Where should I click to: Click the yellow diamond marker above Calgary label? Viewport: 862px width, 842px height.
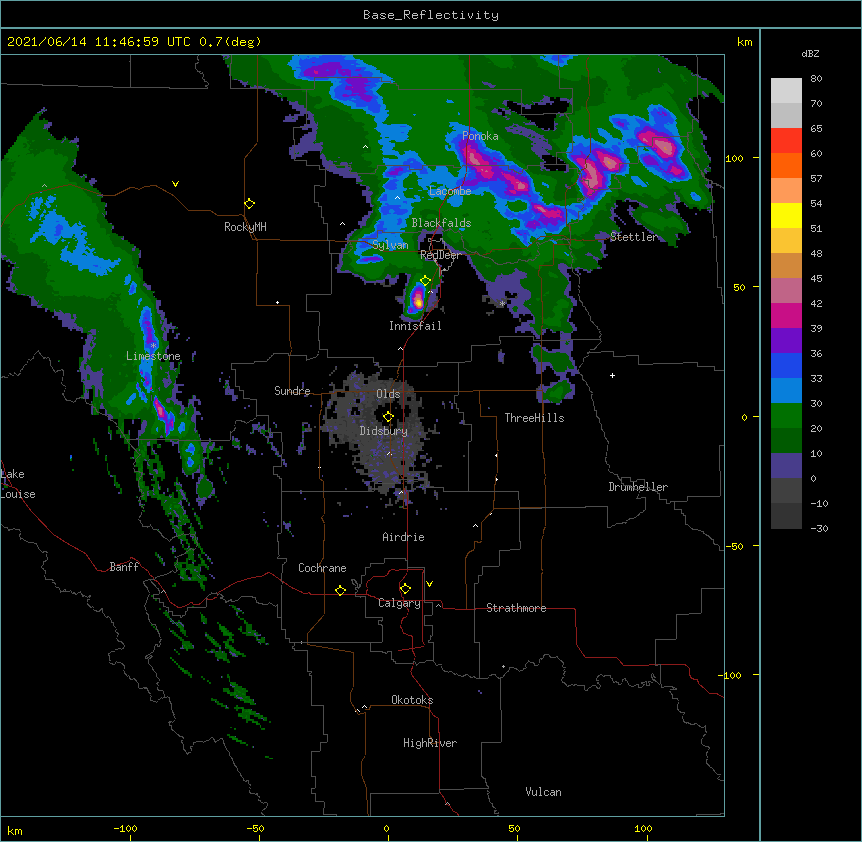(x=405, y=589)
